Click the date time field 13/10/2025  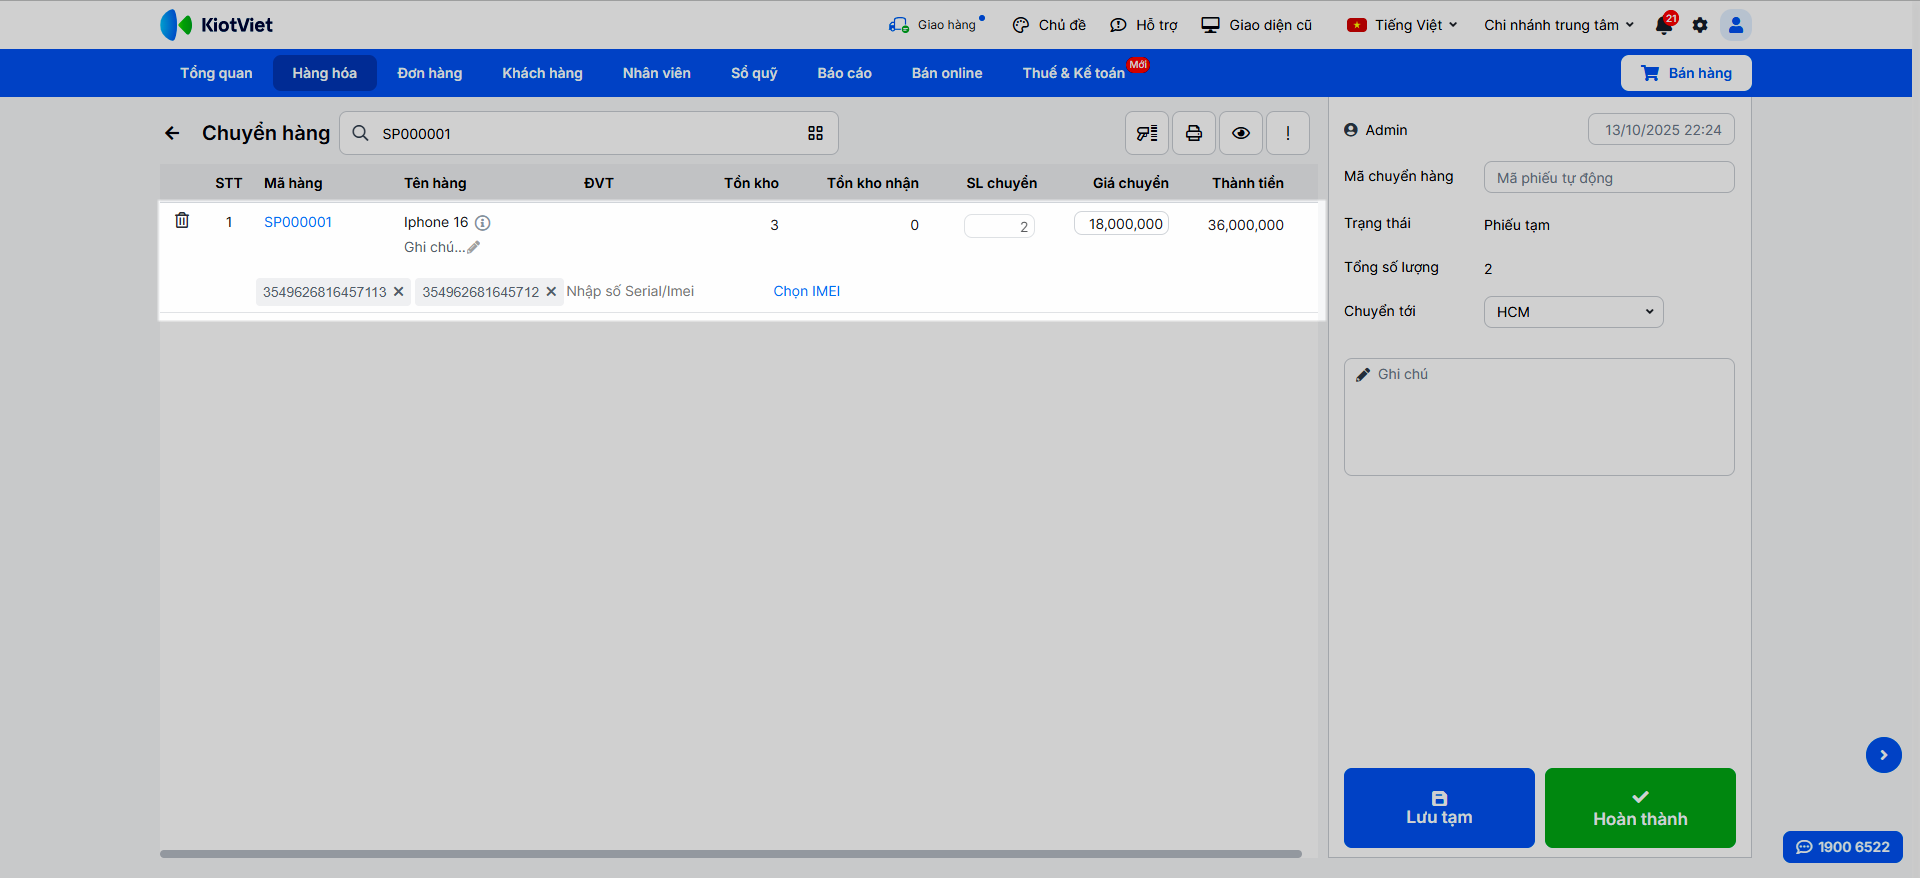pyautogui.click(x=1661, y=130)
